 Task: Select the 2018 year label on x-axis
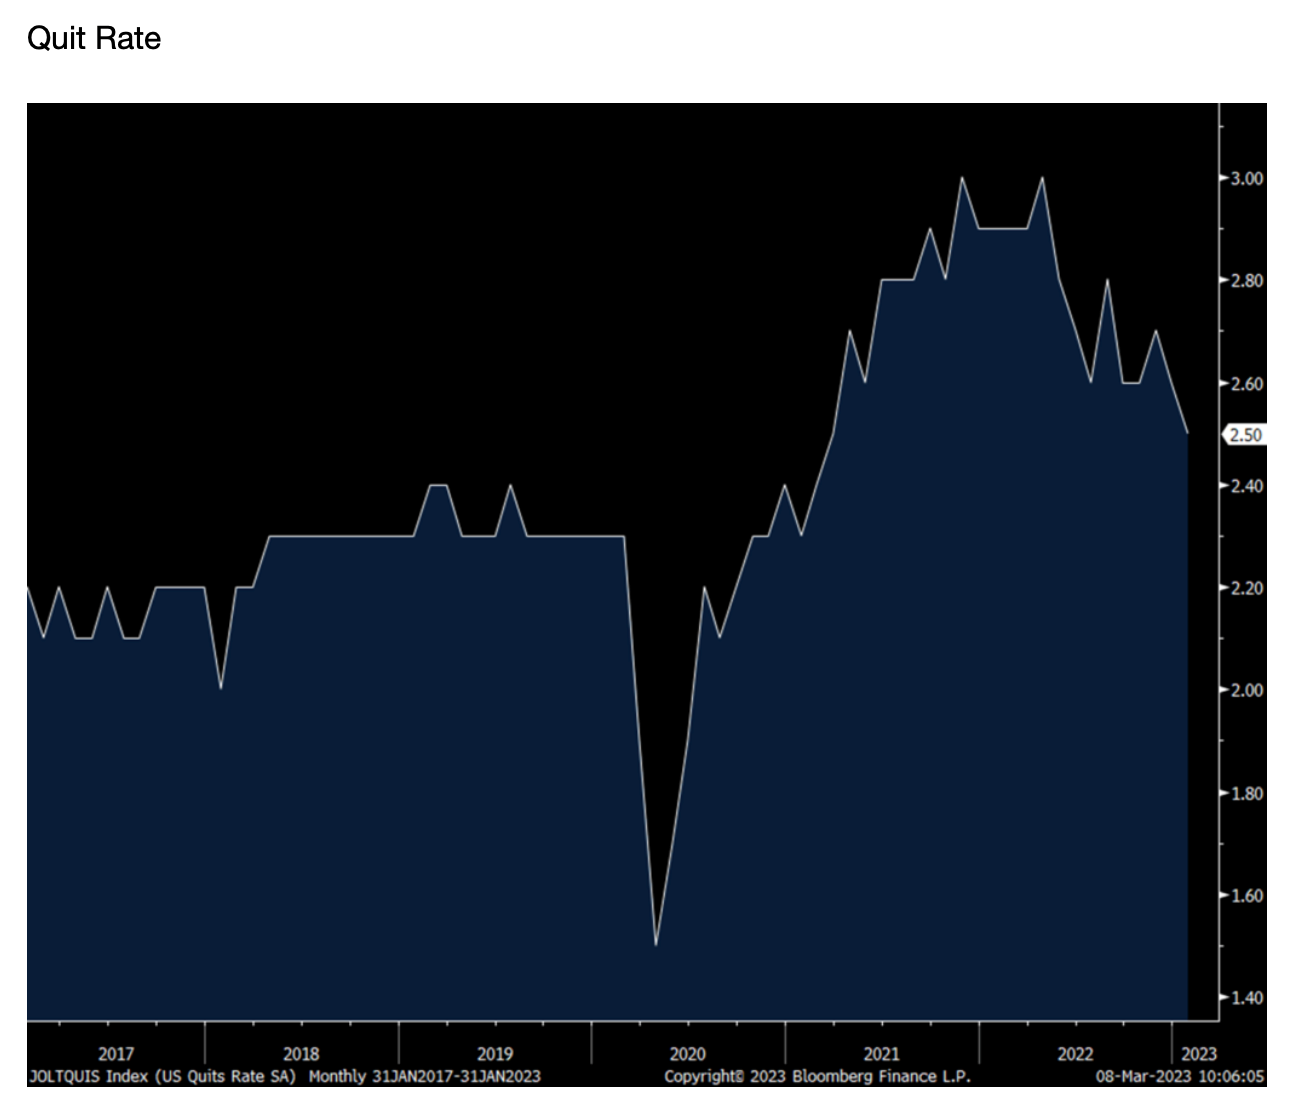tap(301, 1054)
